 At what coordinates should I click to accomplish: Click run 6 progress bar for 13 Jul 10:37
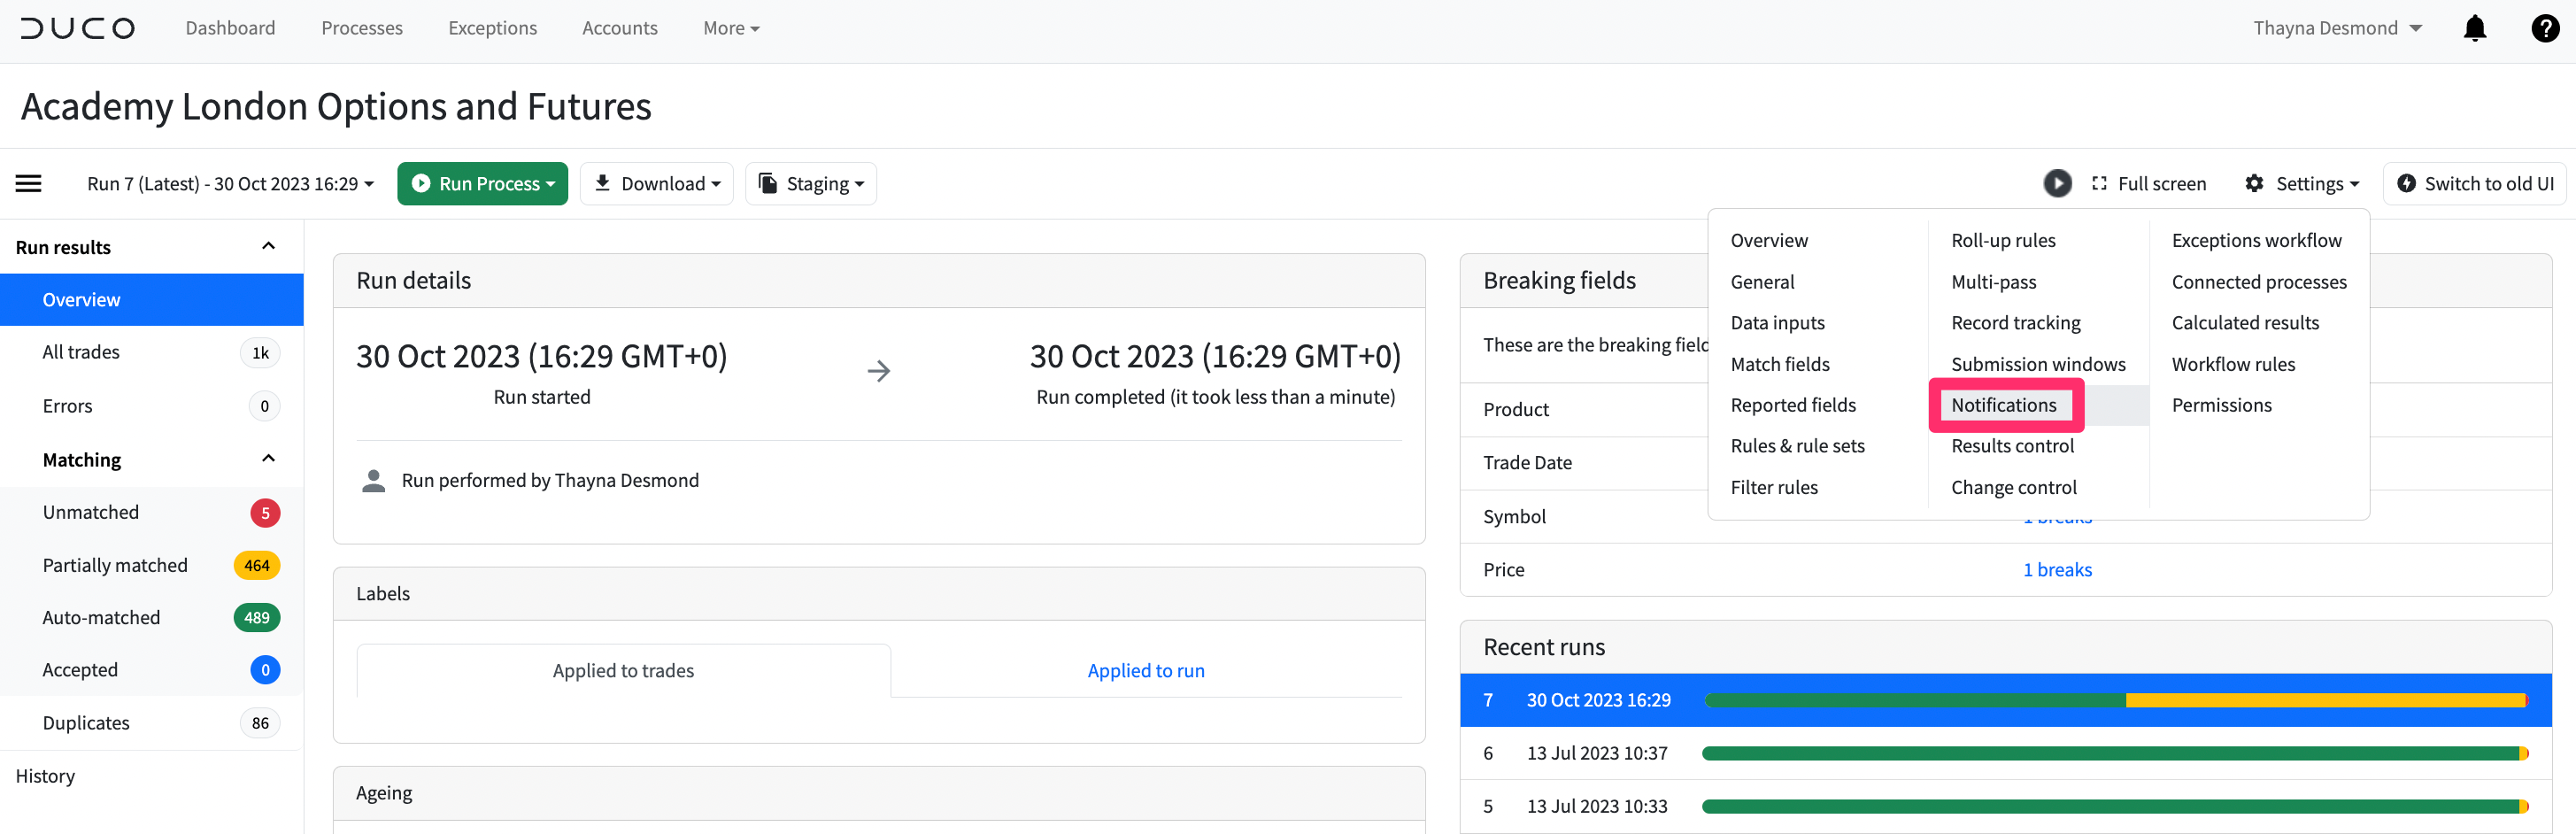[x=2116, y=753]
